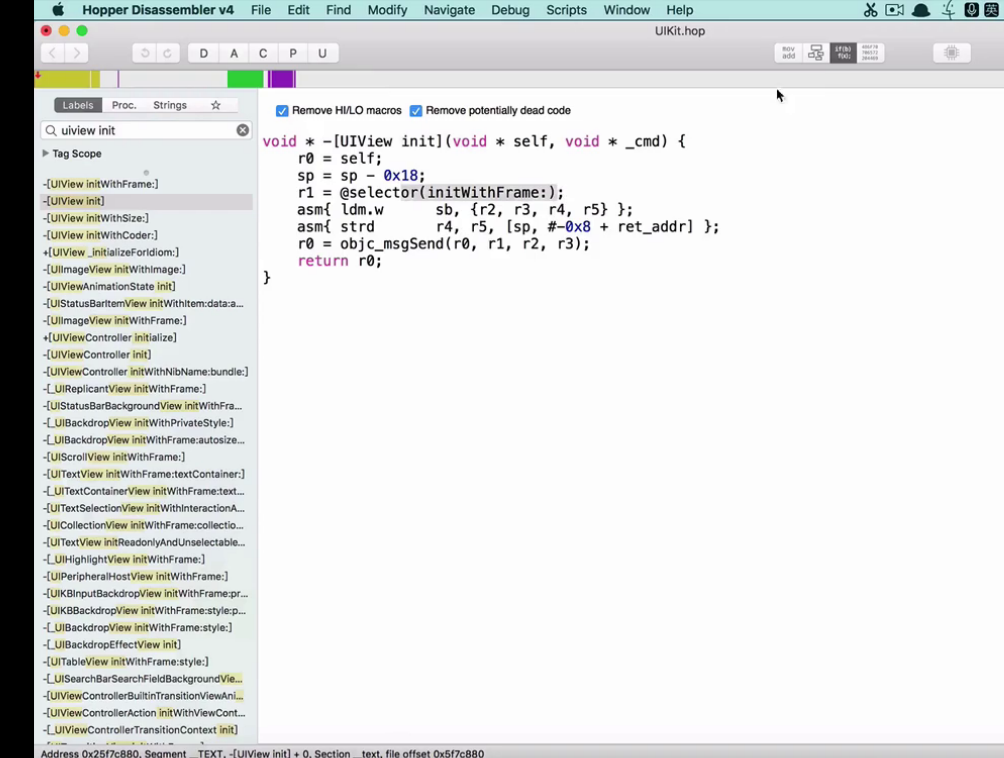Open the input method menu bar icon

click(991, 10)
